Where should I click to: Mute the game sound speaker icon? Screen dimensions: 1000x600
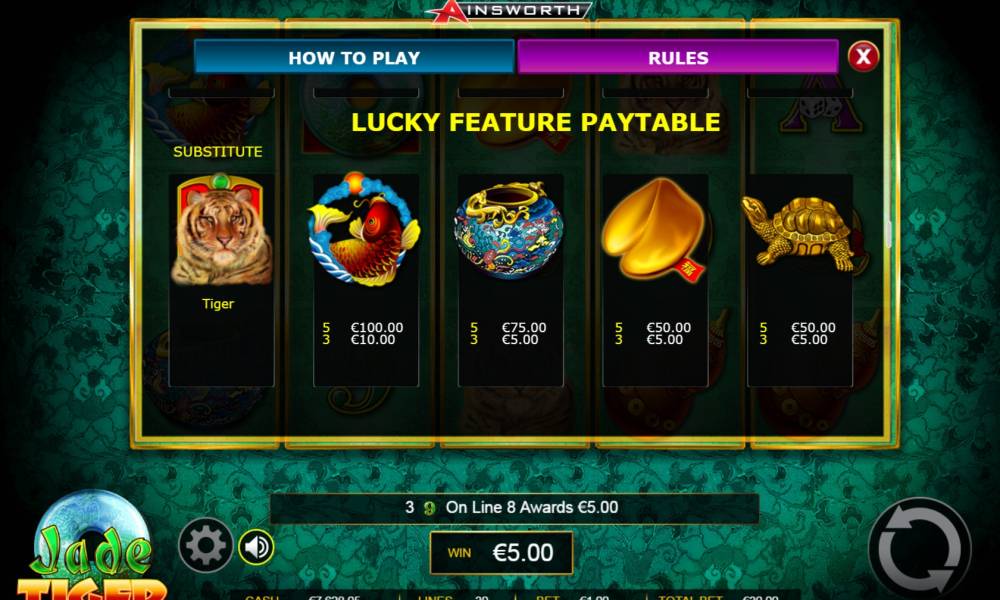256,546
